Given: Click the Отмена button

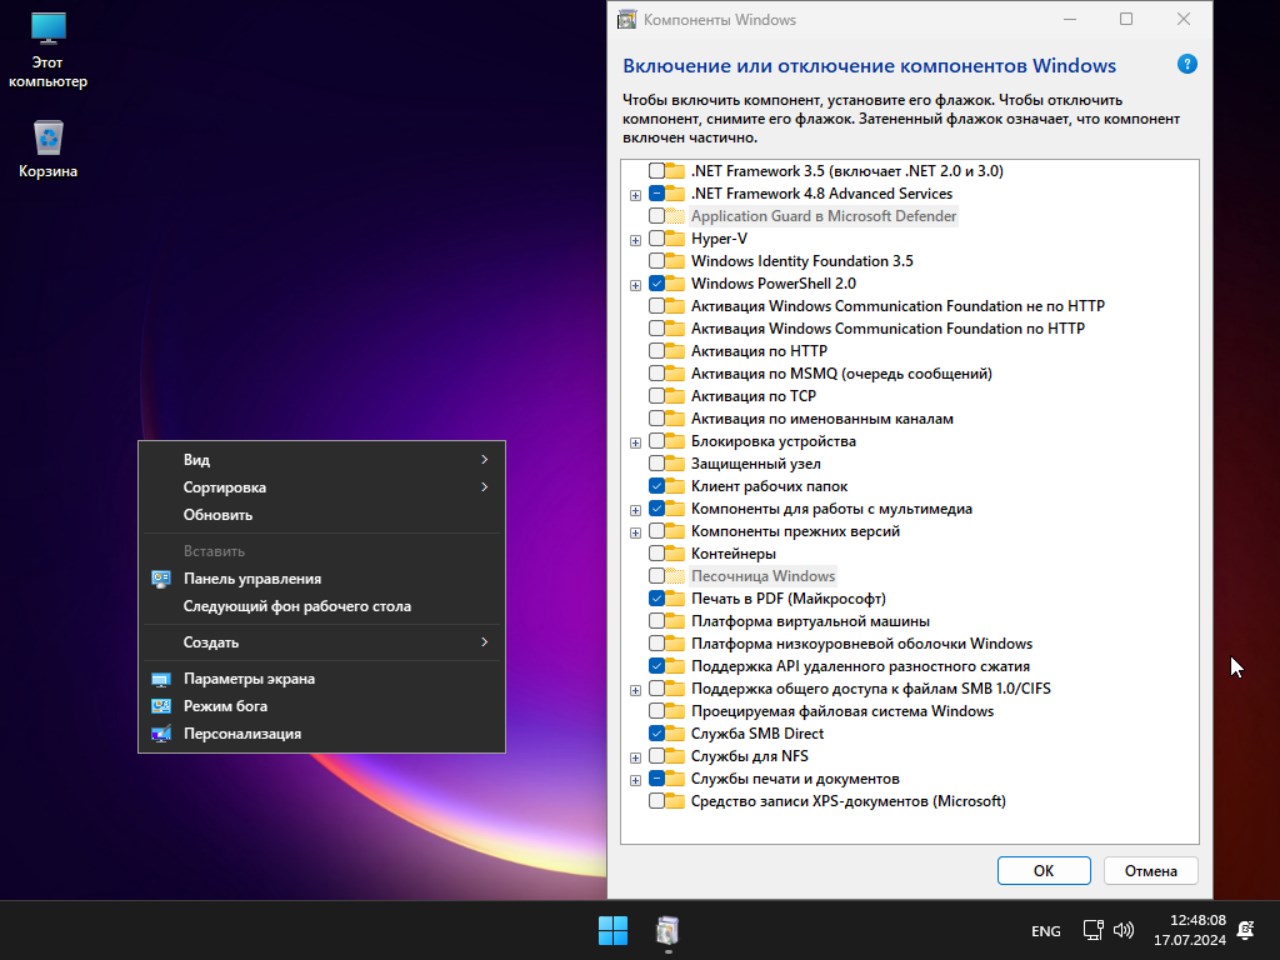Looking at the screenshot, I should pyautogui.click(x=1151, y=871).
